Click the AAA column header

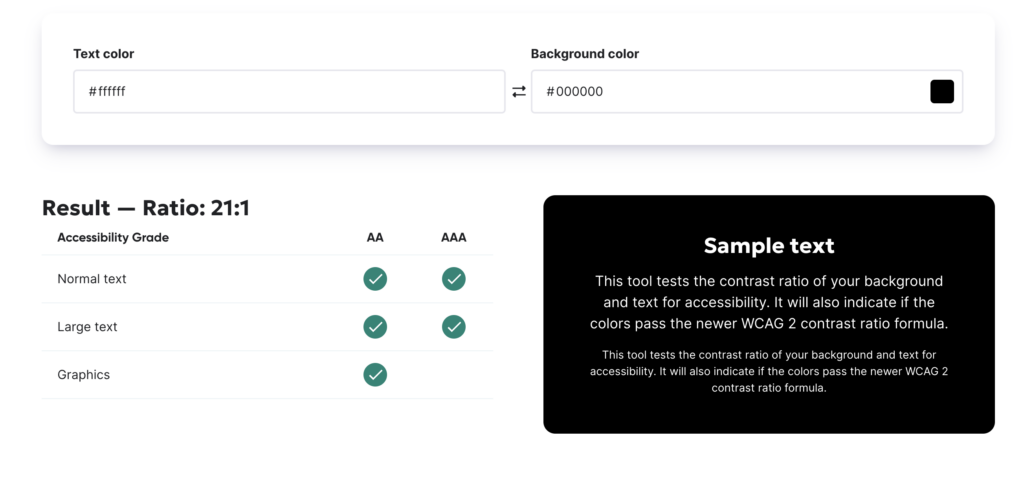coord(453,238)
